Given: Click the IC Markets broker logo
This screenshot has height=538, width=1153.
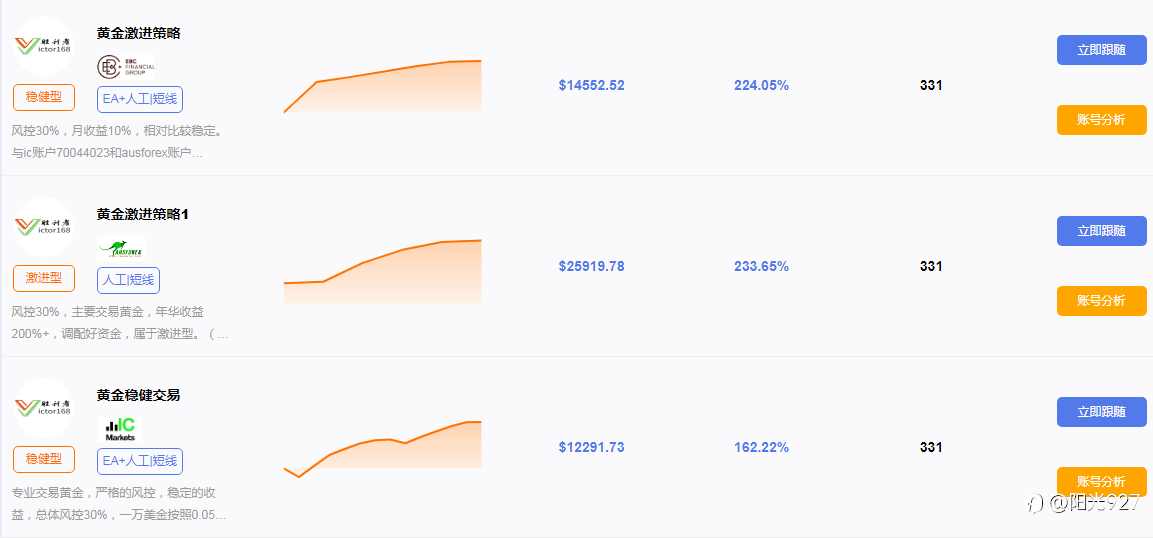Looking at the screenshot, I should click(120, 429).
